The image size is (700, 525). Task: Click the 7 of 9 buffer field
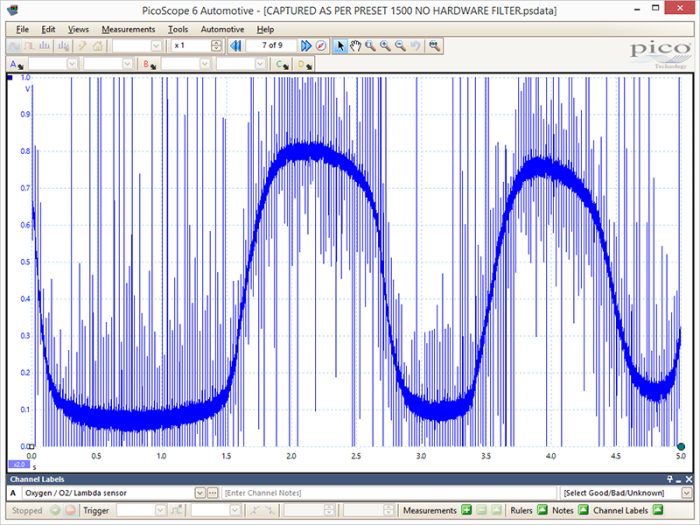click(x=271, y=46)
